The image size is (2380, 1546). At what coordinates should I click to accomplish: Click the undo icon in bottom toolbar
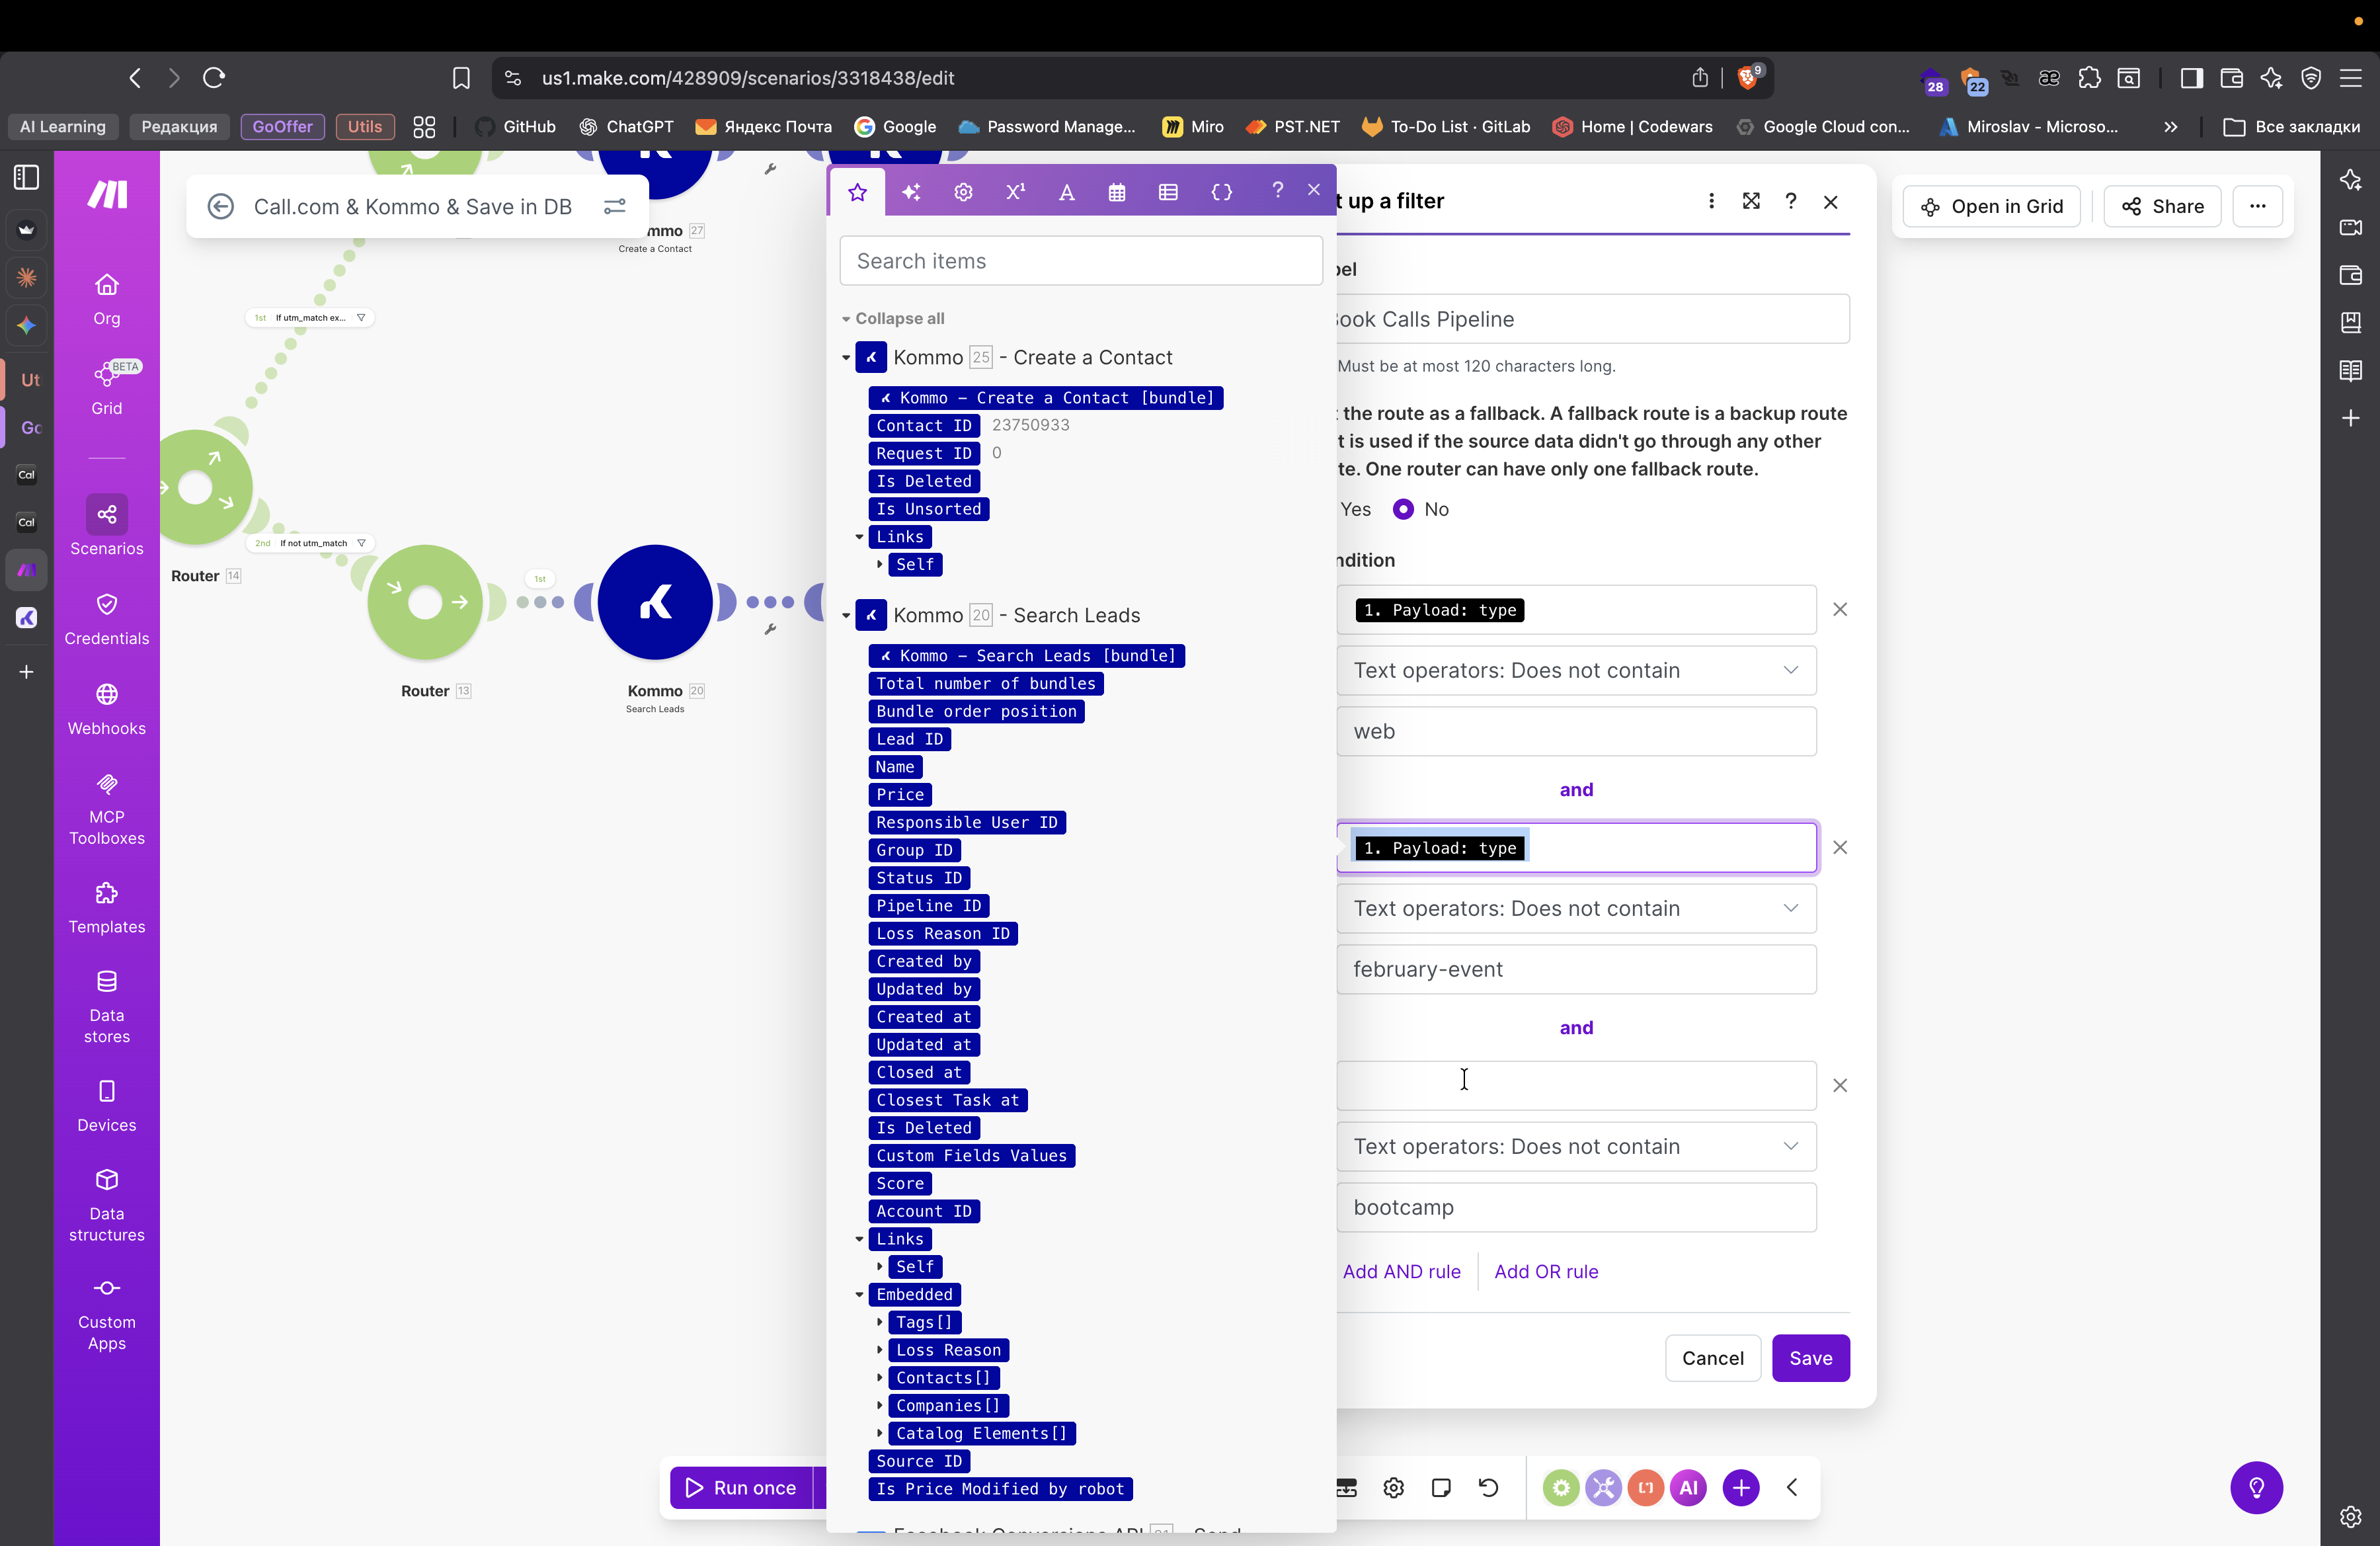pos(1488,1487)
